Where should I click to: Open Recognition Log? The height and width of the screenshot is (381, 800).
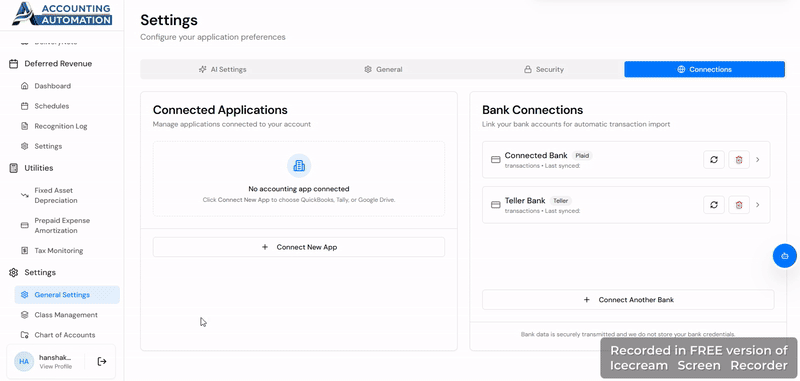tap(61, 126)
